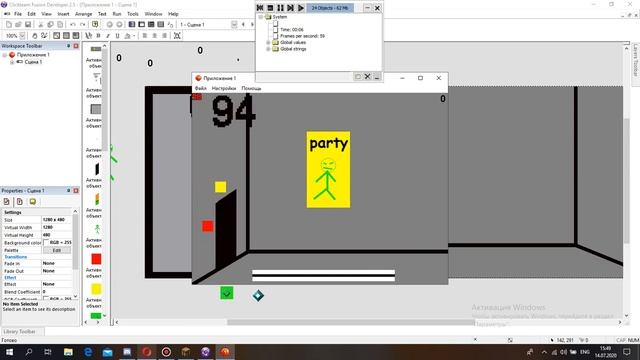Open Microsoft Edge from the taskbar
Screen dimensions: 640x360
pos(88,352)
